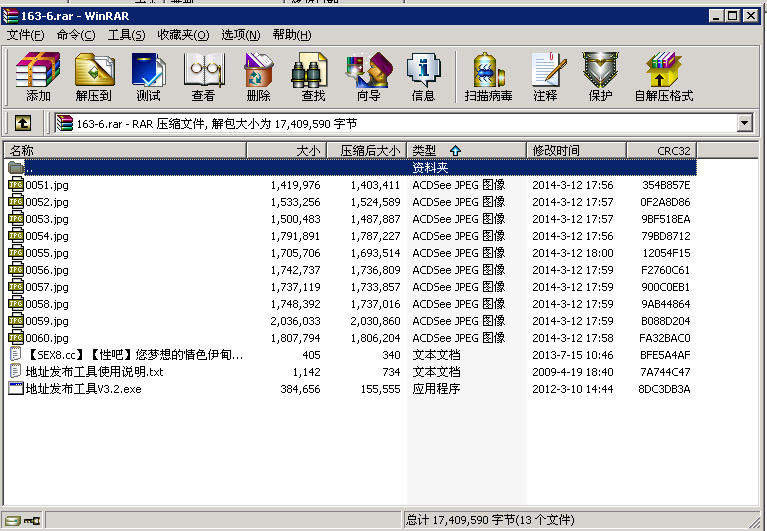Click packed size value 155,555
The image size is (767, 531).
pos(380,389)
